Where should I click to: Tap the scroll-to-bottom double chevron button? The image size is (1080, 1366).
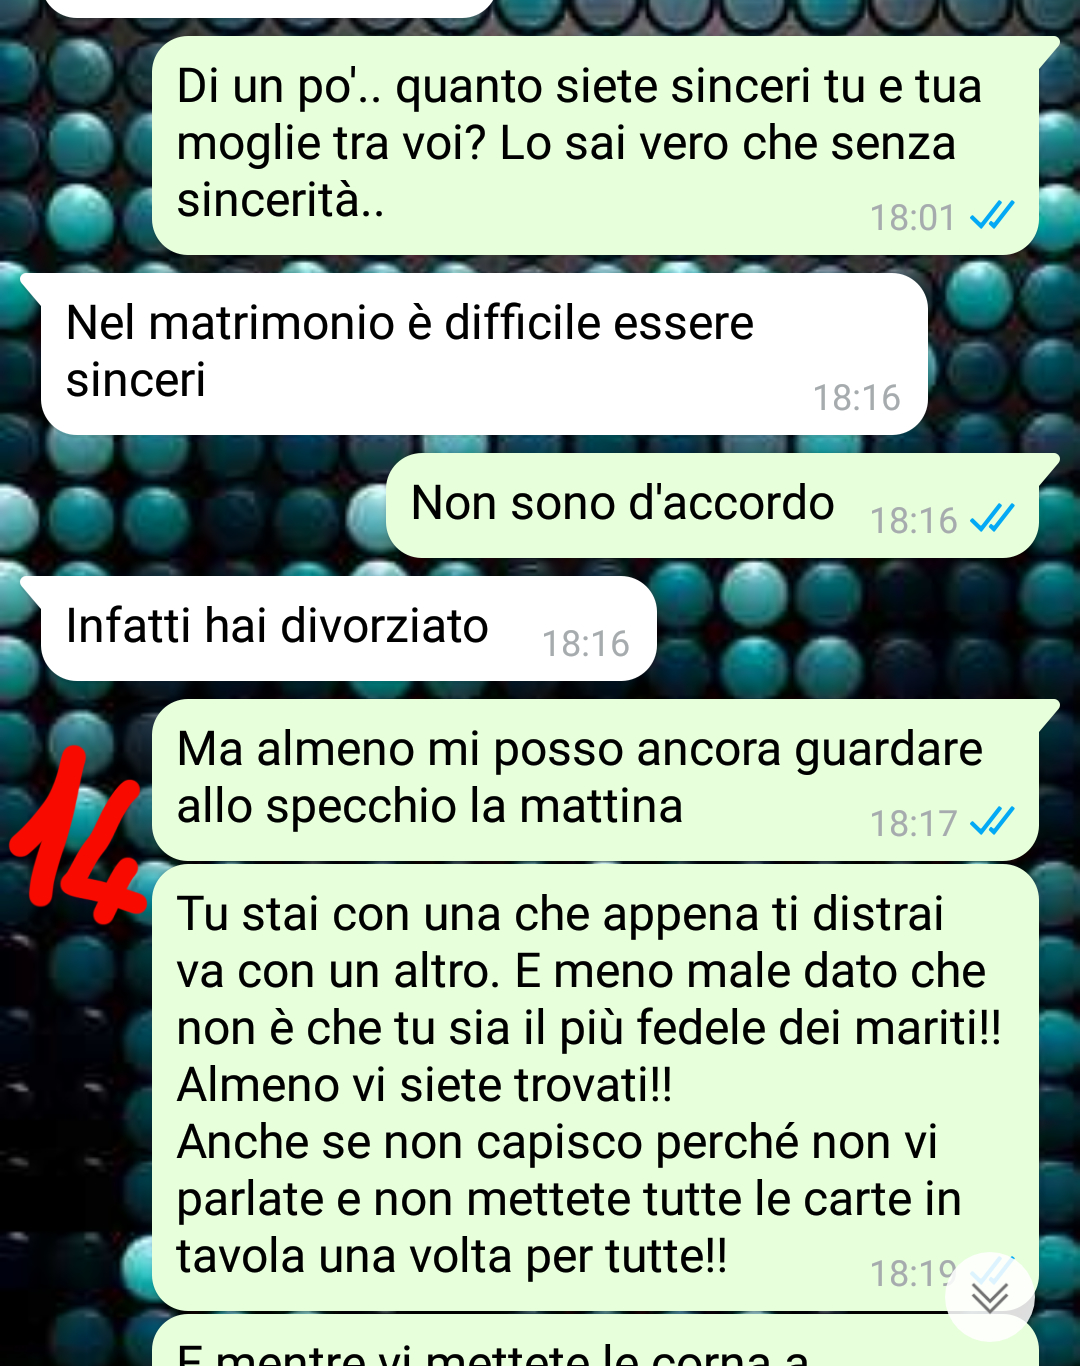[989, 1297]
